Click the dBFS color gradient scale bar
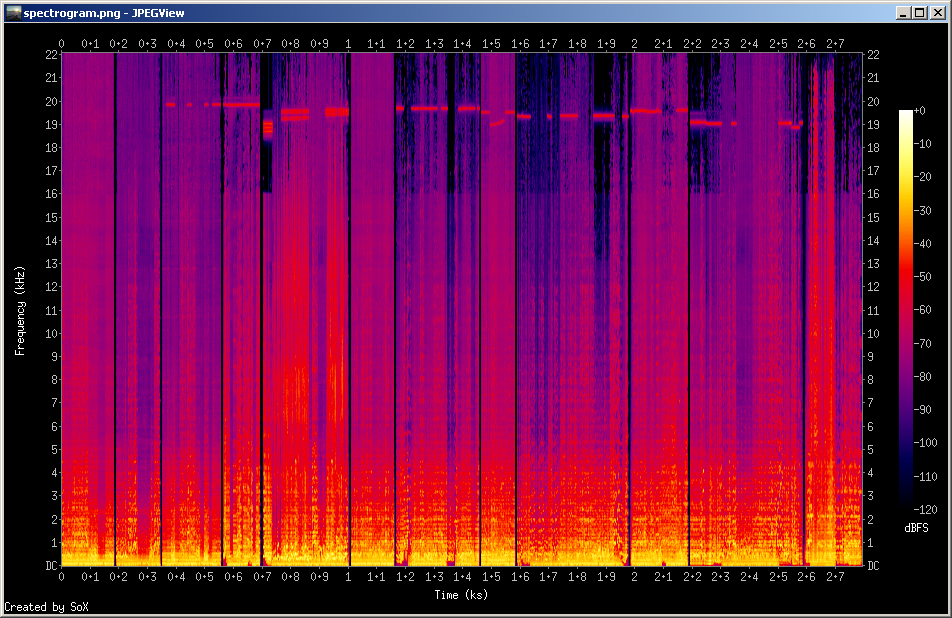 point(904,310)
